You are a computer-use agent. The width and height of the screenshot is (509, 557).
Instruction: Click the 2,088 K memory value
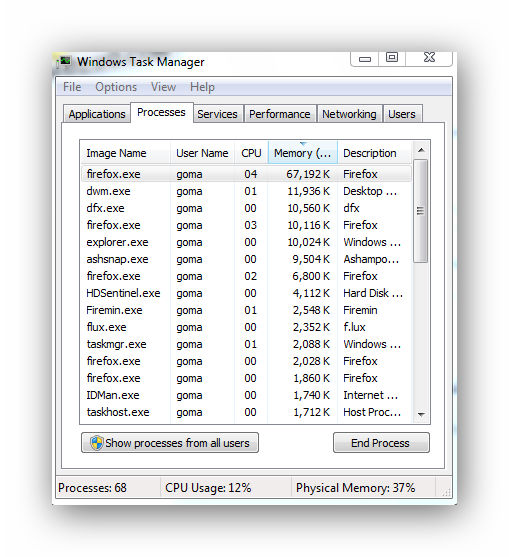click(311, 344)
